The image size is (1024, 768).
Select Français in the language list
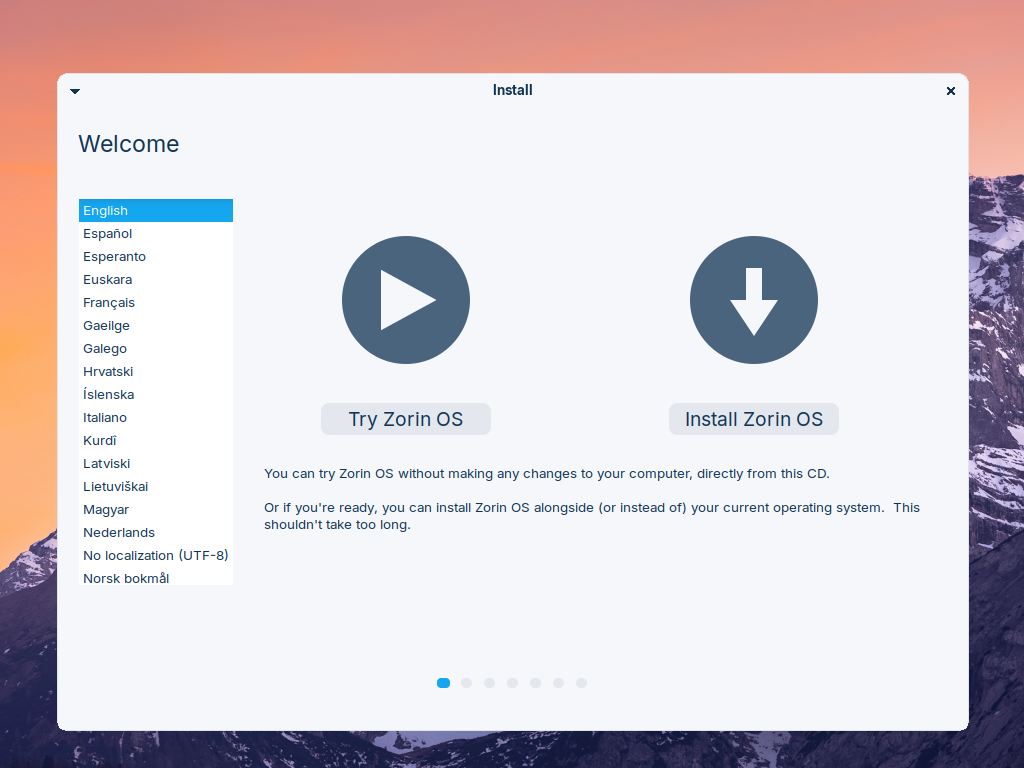click(156, 302)
